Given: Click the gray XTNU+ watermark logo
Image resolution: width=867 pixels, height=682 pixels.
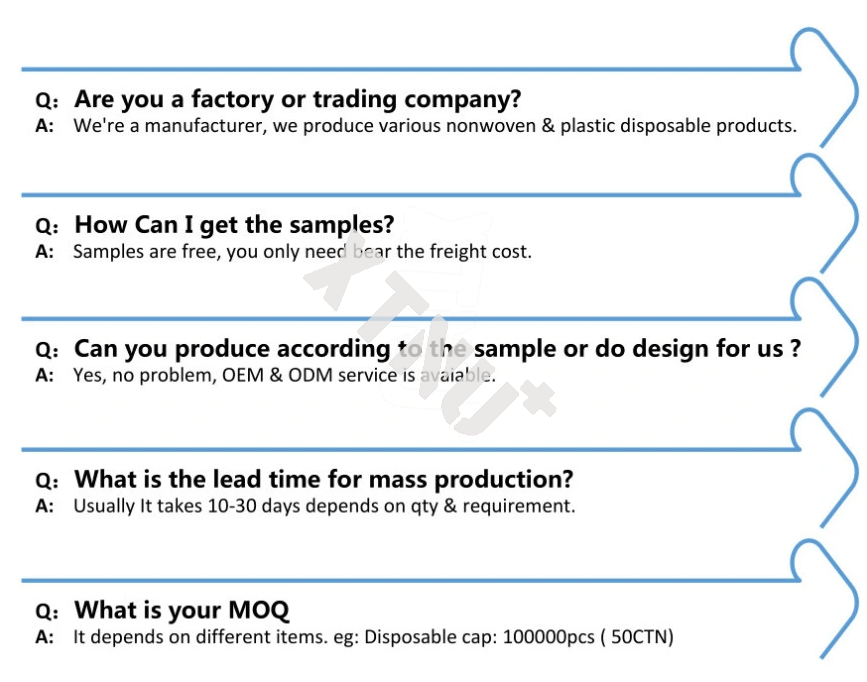Looking at the screenshot, I should (x=430, y=331).
